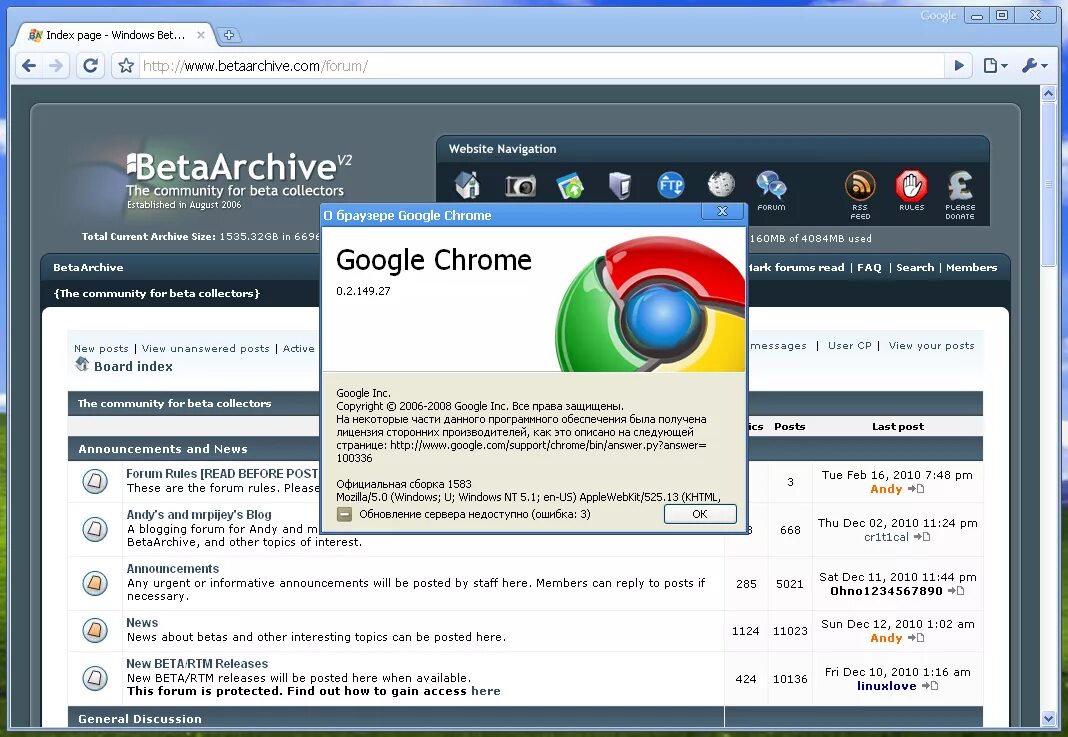
Task: Open the Search link
Action: tap(915, 268)
